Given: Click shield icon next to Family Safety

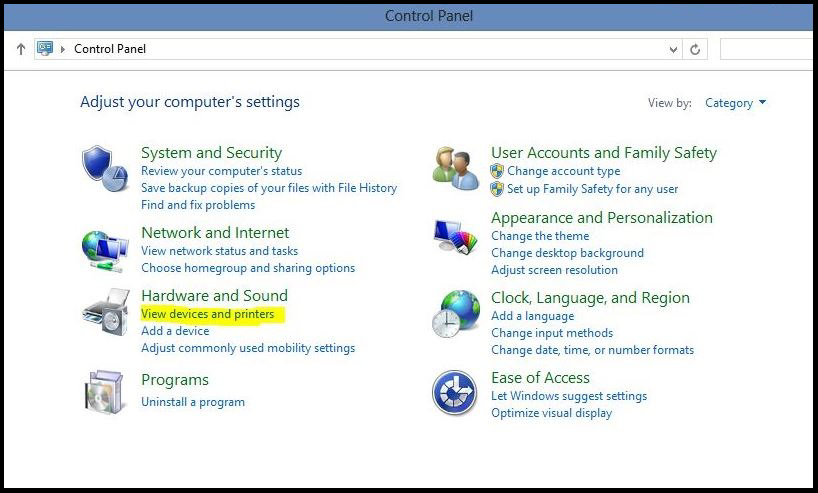Looking at the screenshot, I should 497,189.
